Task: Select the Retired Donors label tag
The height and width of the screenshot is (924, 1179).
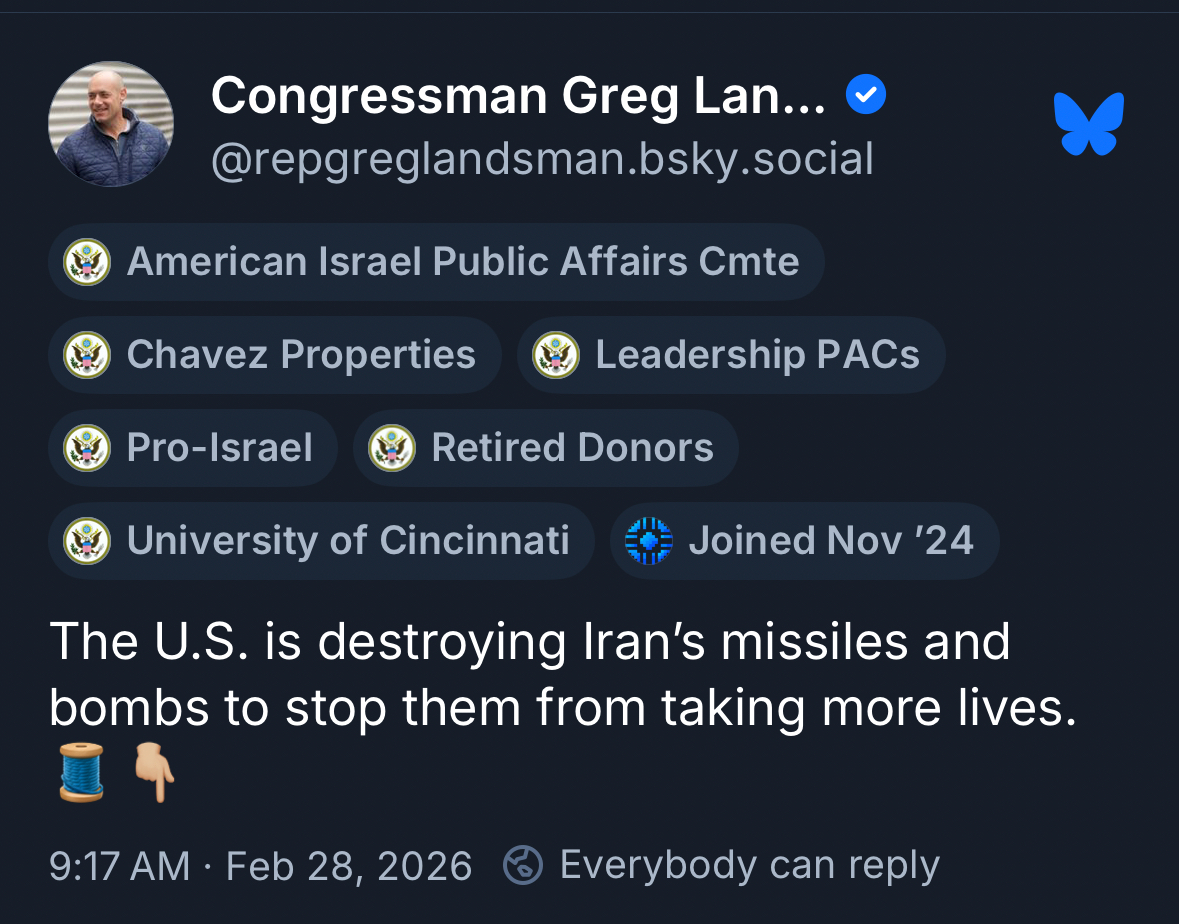Action: tap(572, 448)
